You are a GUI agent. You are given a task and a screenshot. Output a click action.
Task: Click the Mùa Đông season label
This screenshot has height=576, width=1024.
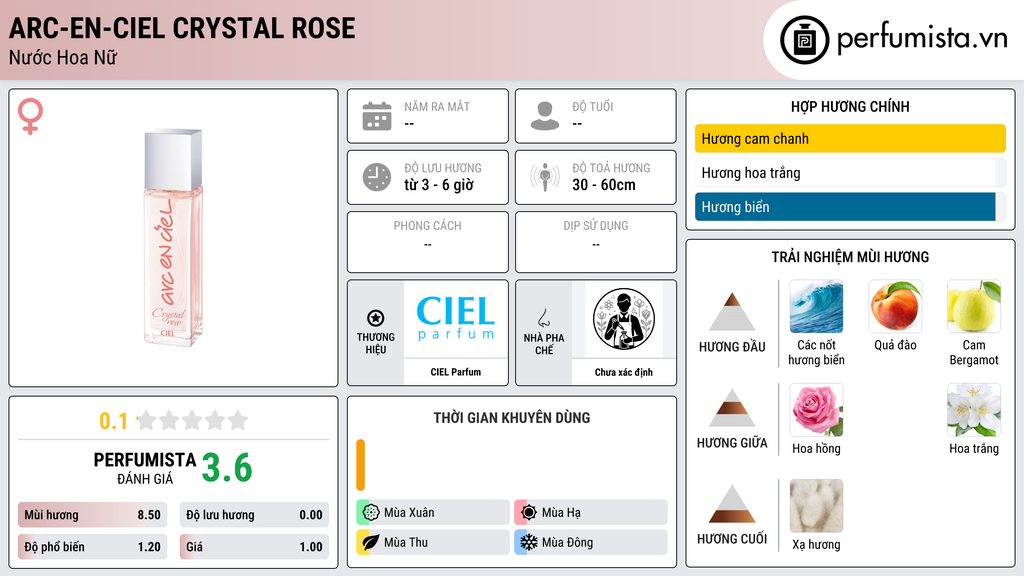(568, 542)
